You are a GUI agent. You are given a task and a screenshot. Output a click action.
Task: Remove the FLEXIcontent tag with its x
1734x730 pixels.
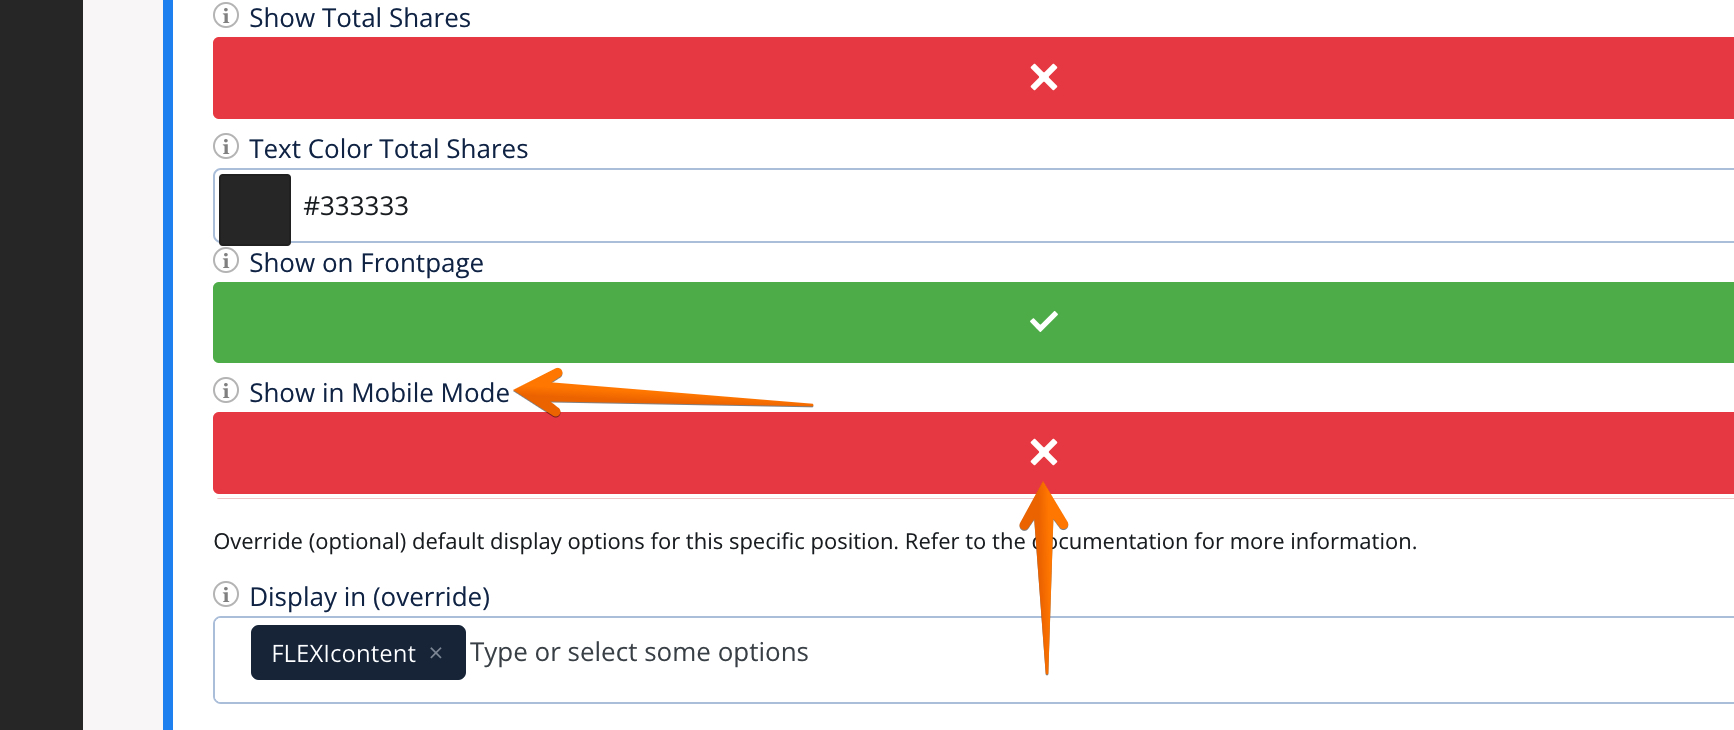tap(436, 653)
